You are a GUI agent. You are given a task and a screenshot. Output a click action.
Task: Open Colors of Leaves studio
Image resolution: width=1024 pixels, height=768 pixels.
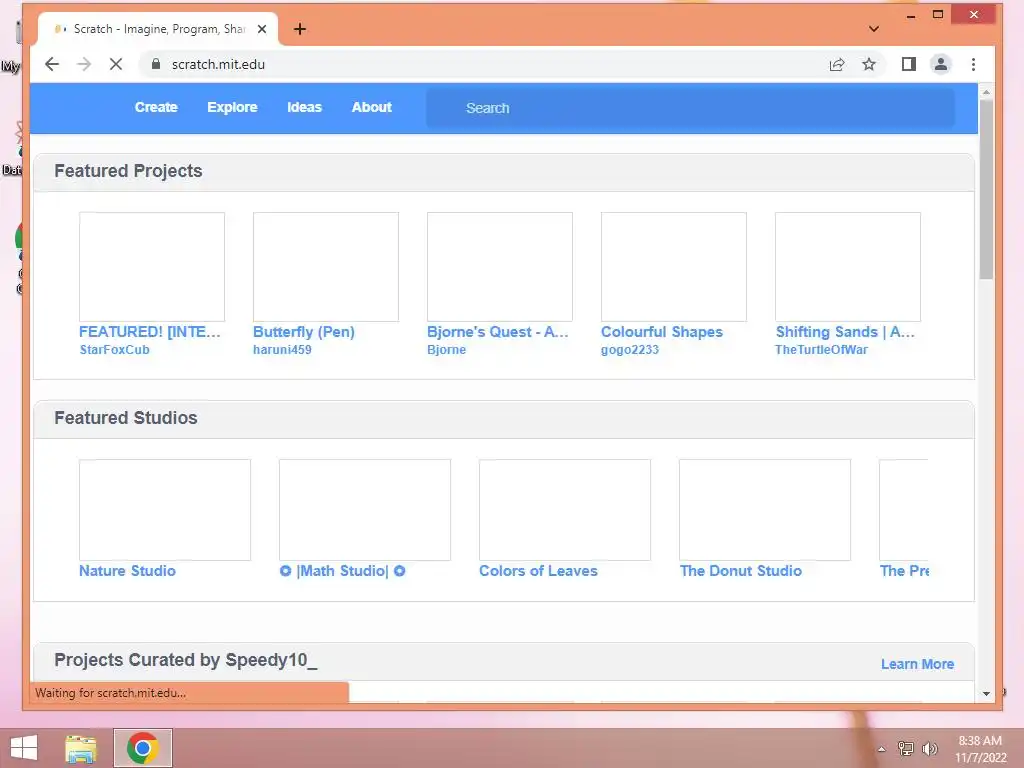point(538,571)
